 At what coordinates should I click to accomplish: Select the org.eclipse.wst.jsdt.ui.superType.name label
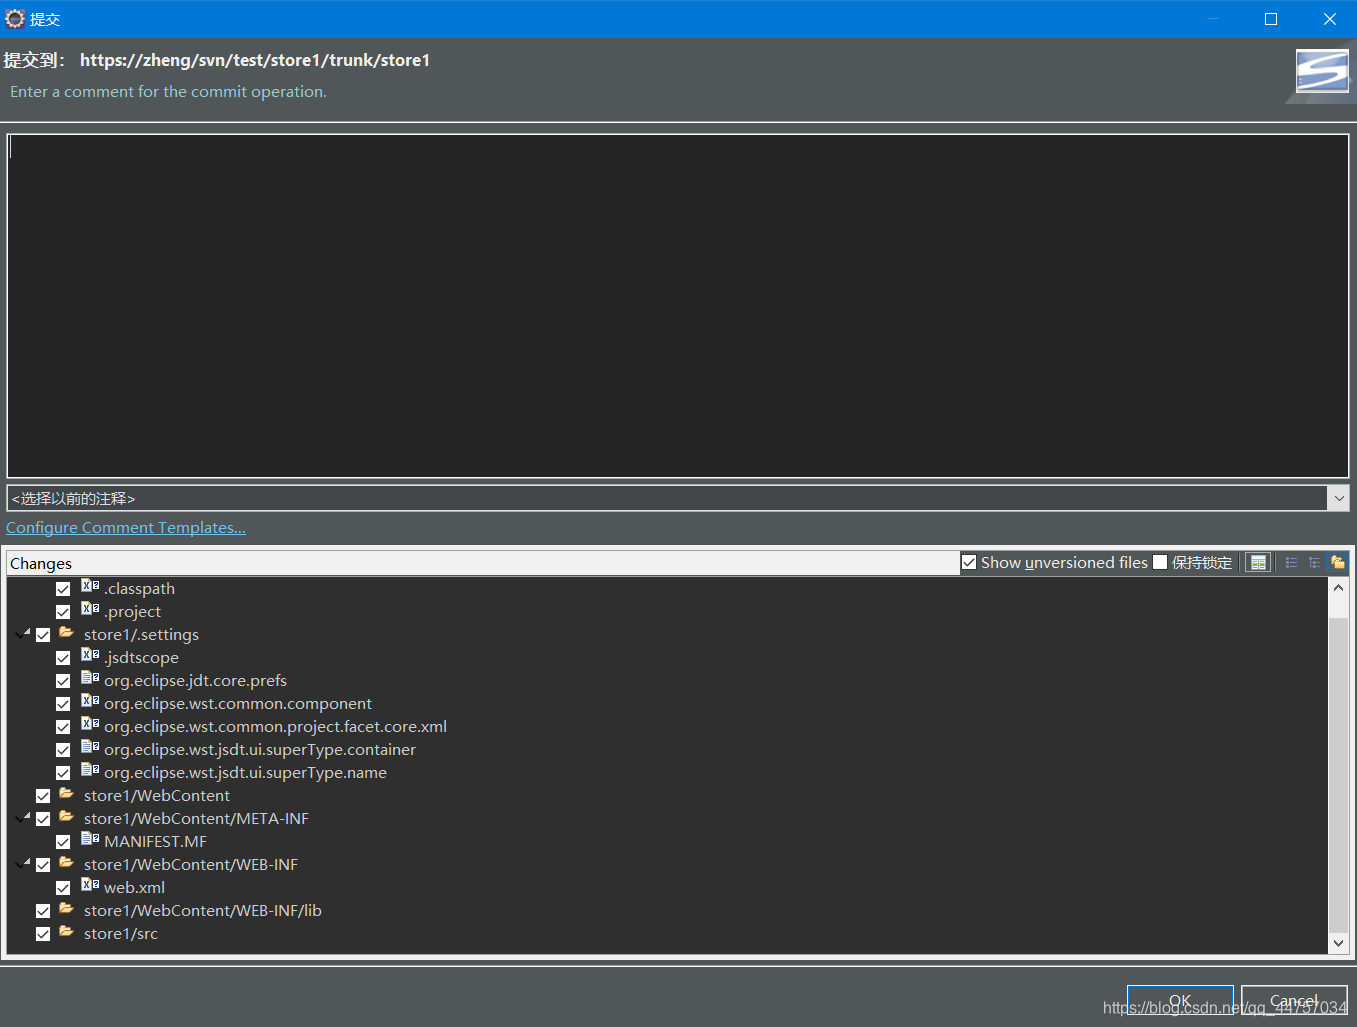[245, 773]
